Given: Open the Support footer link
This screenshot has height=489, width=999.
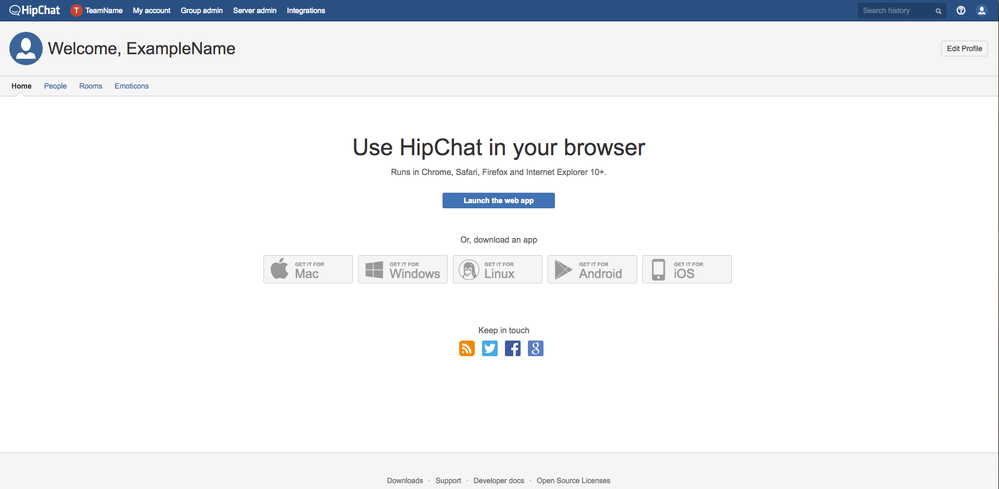Looking at the screenshot, I should [x=449, y=481].
